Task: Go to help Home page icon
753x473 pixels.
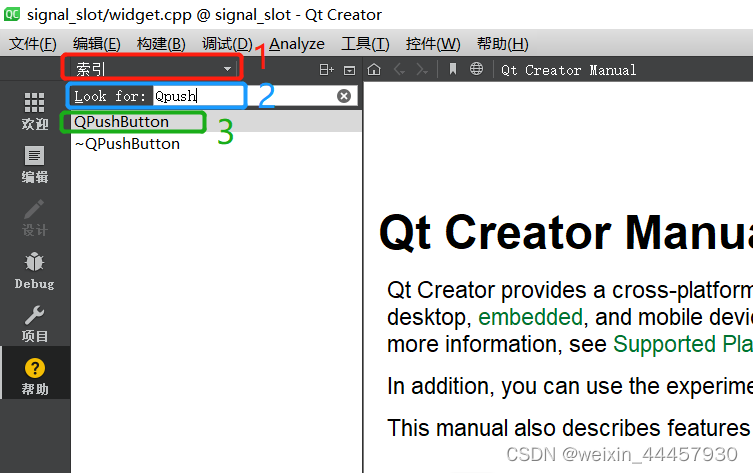Action: (374, 70)
